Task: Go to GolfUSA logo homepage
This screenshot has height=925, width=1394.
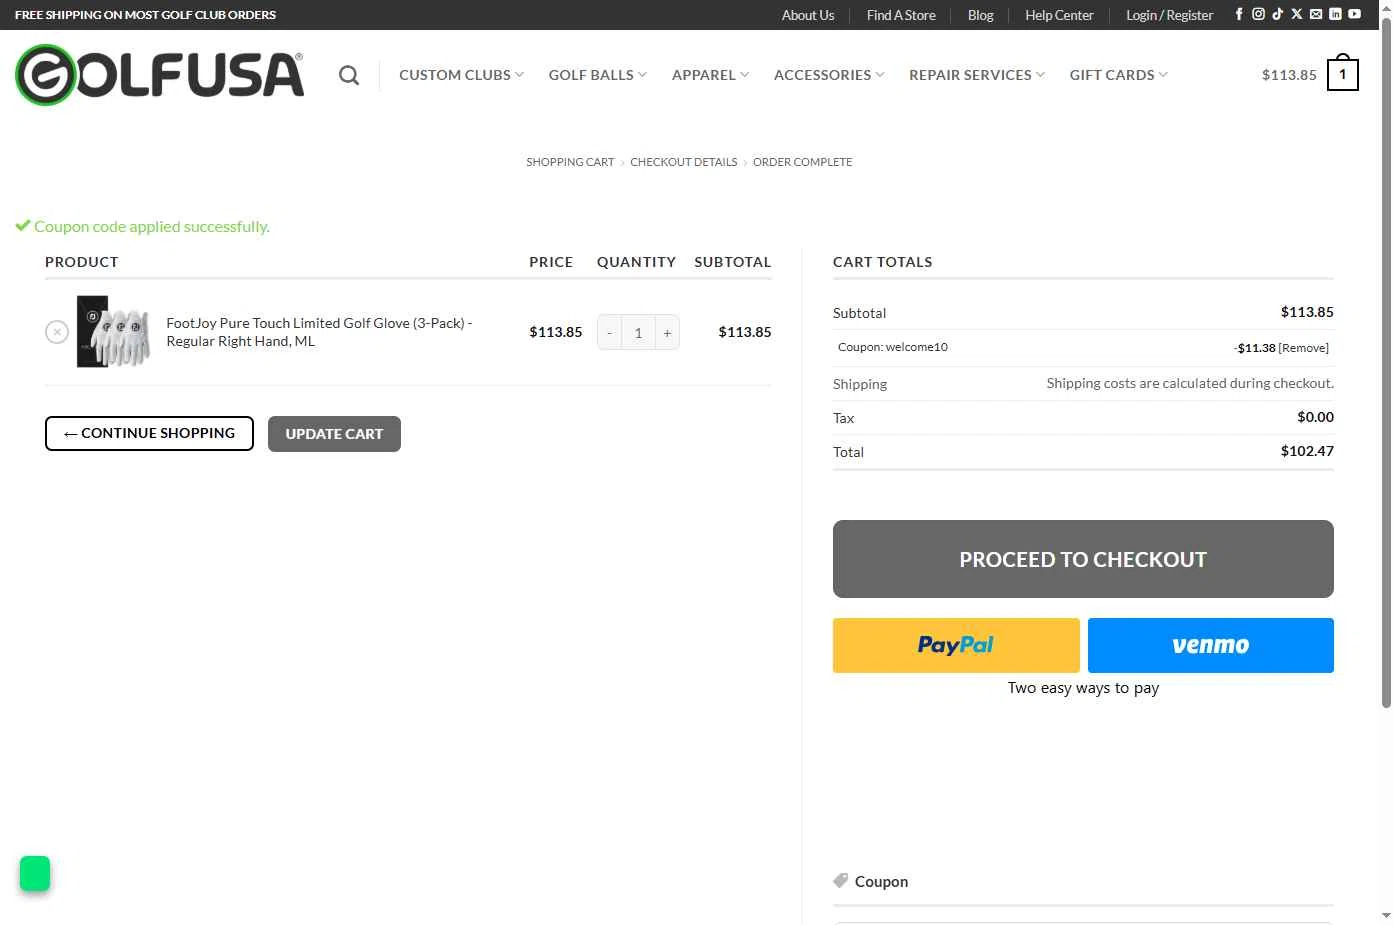Action: point(160,75)
